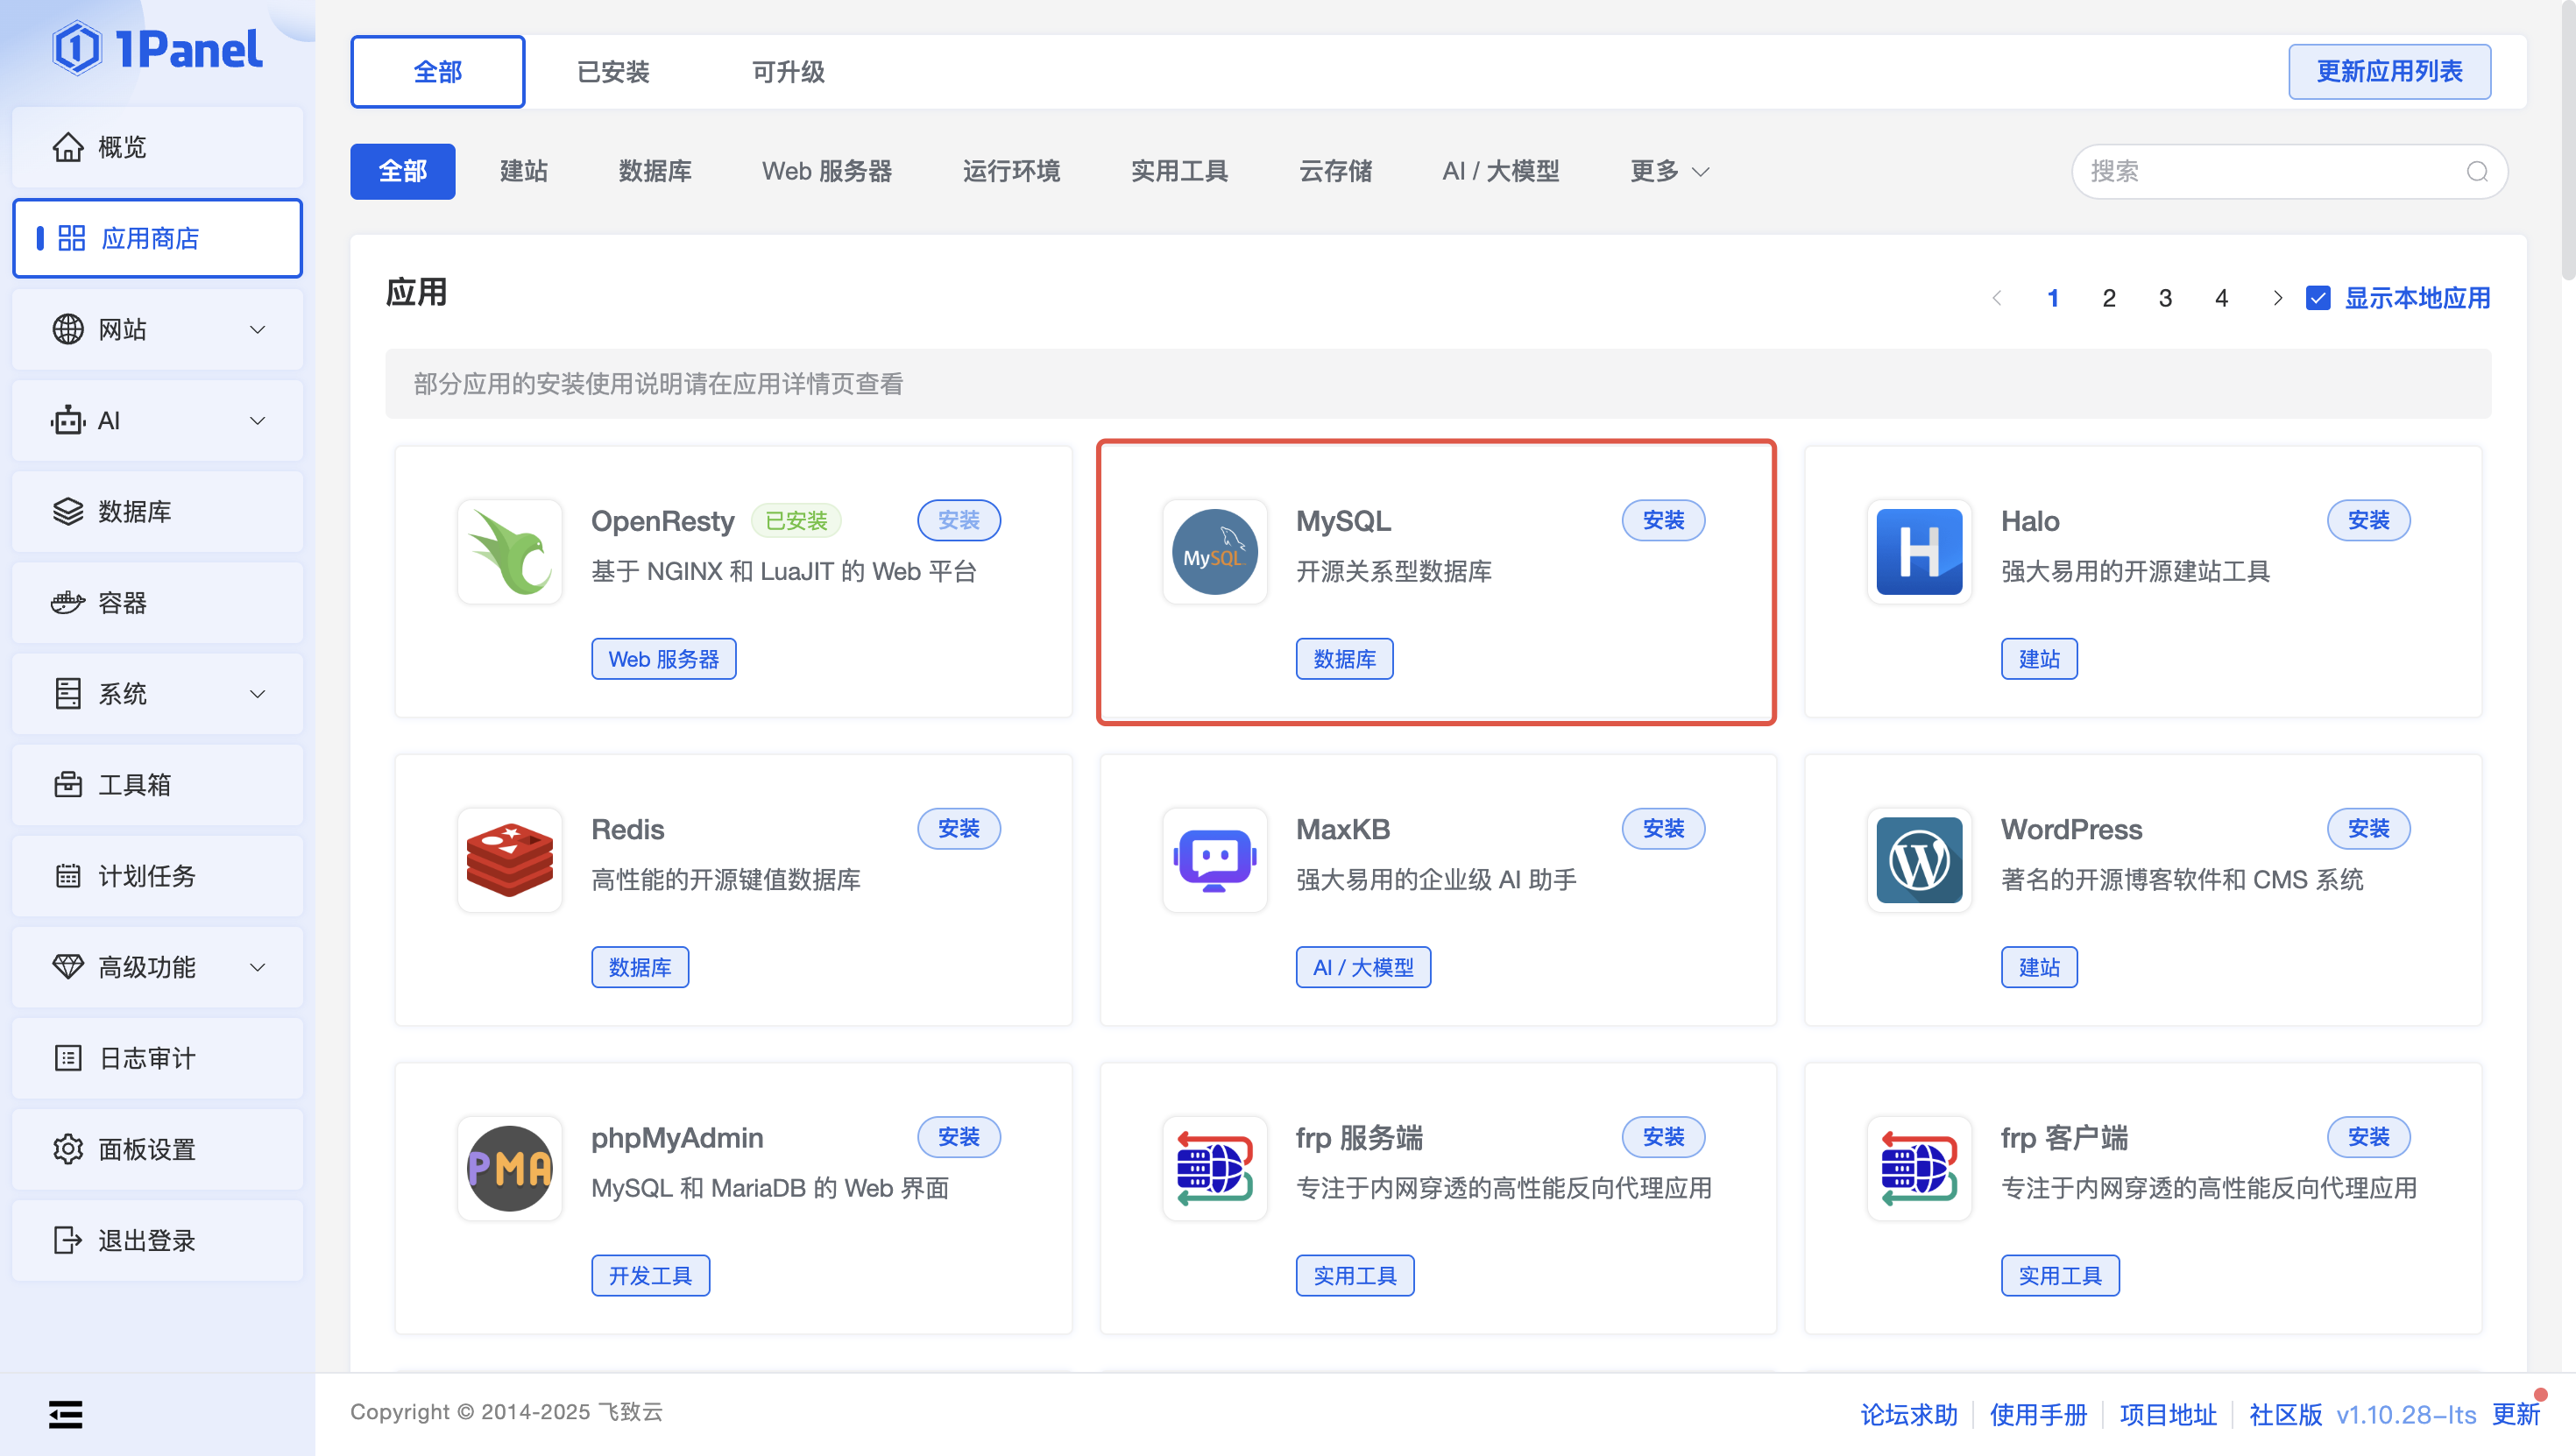
Task: Open 计划任务 calendar icon
Action: pos(68,876)
